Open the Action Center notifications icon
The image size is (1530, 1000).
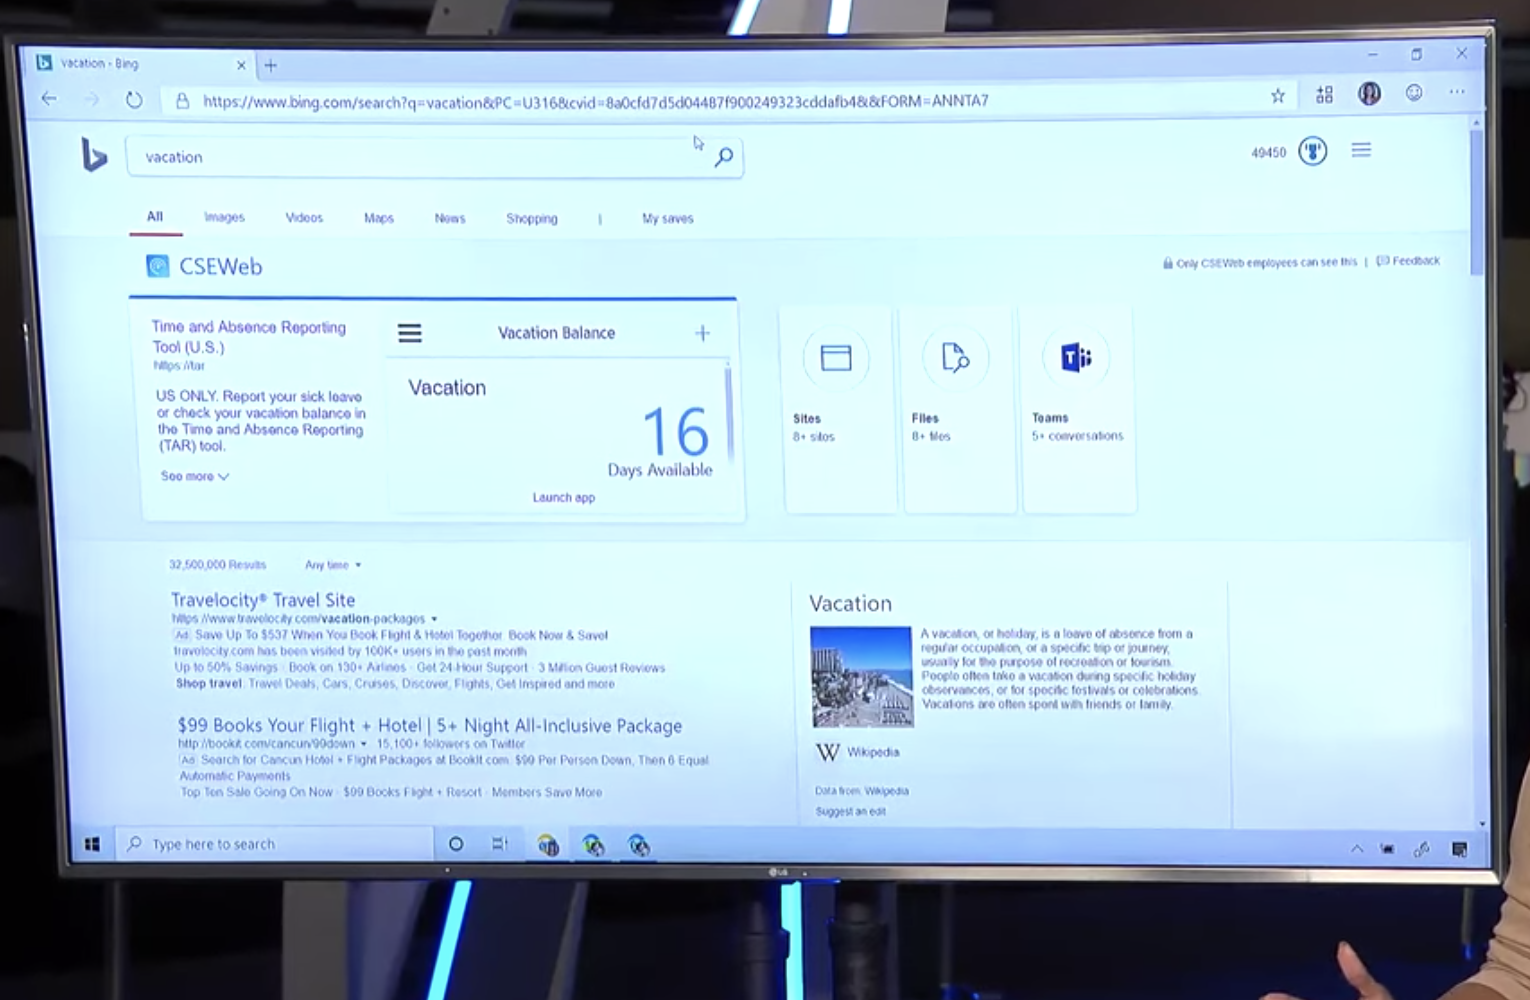[x=1459, y=849]
